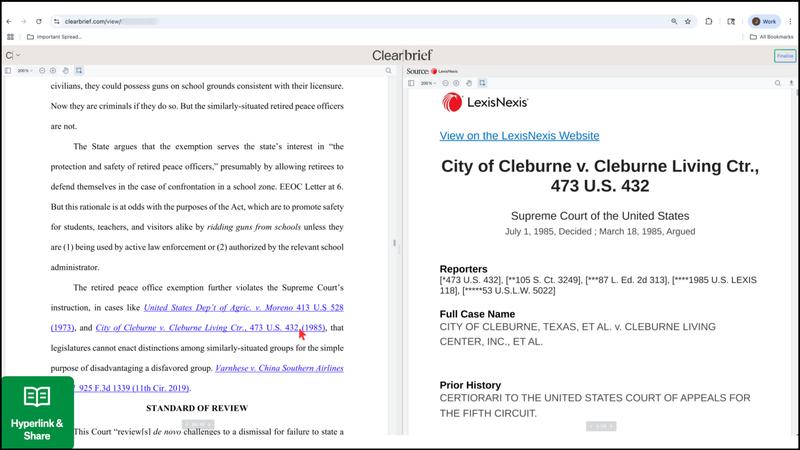Click the STANDARD OF REVIEW heading
This screenshot has height=450, width=800.
pos(197,408)
